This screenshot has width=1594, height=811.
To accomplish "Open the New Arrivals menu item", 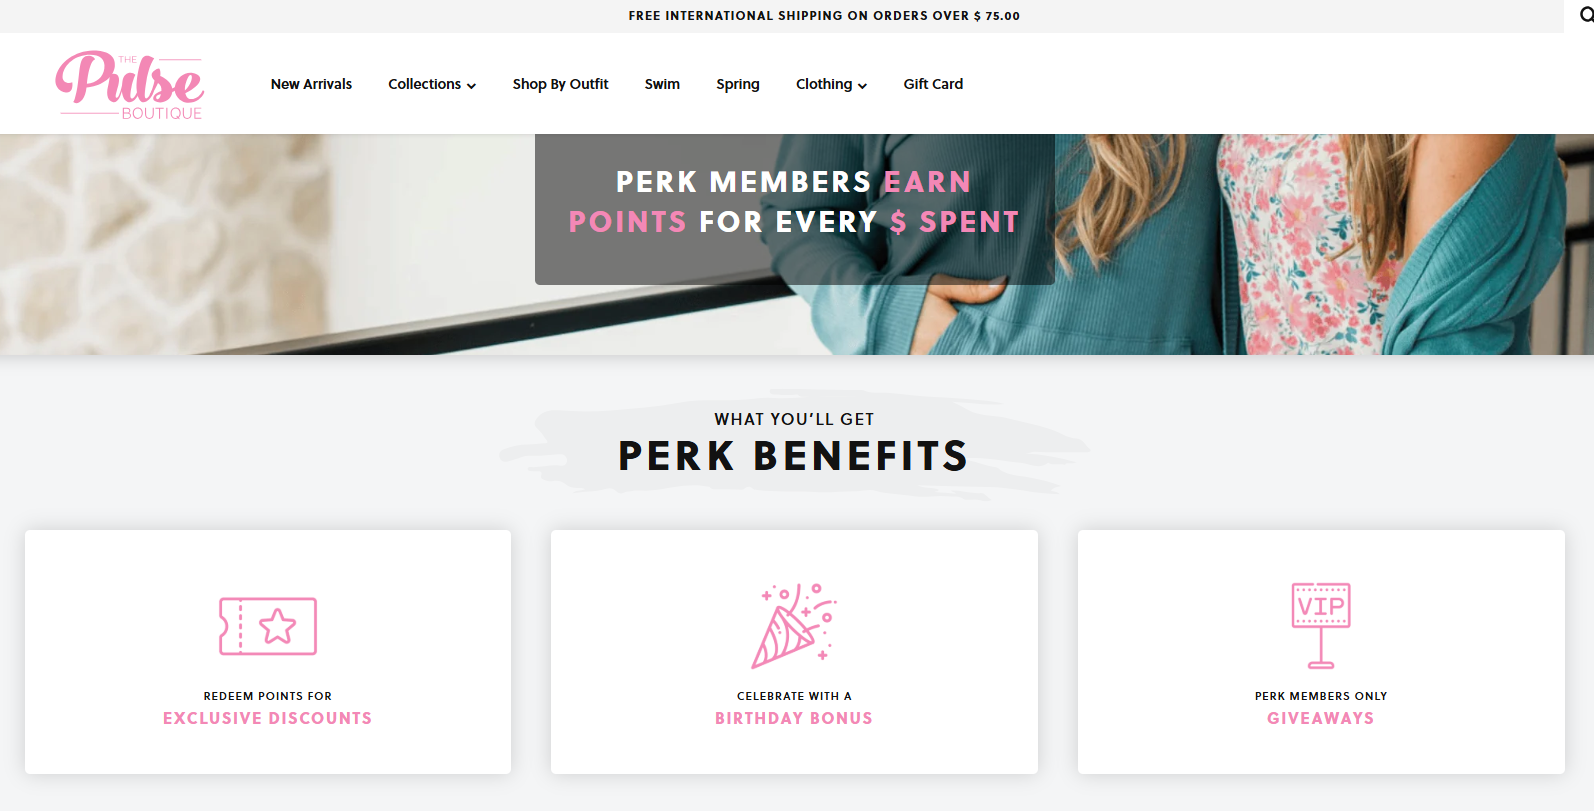I will point(311,84).
